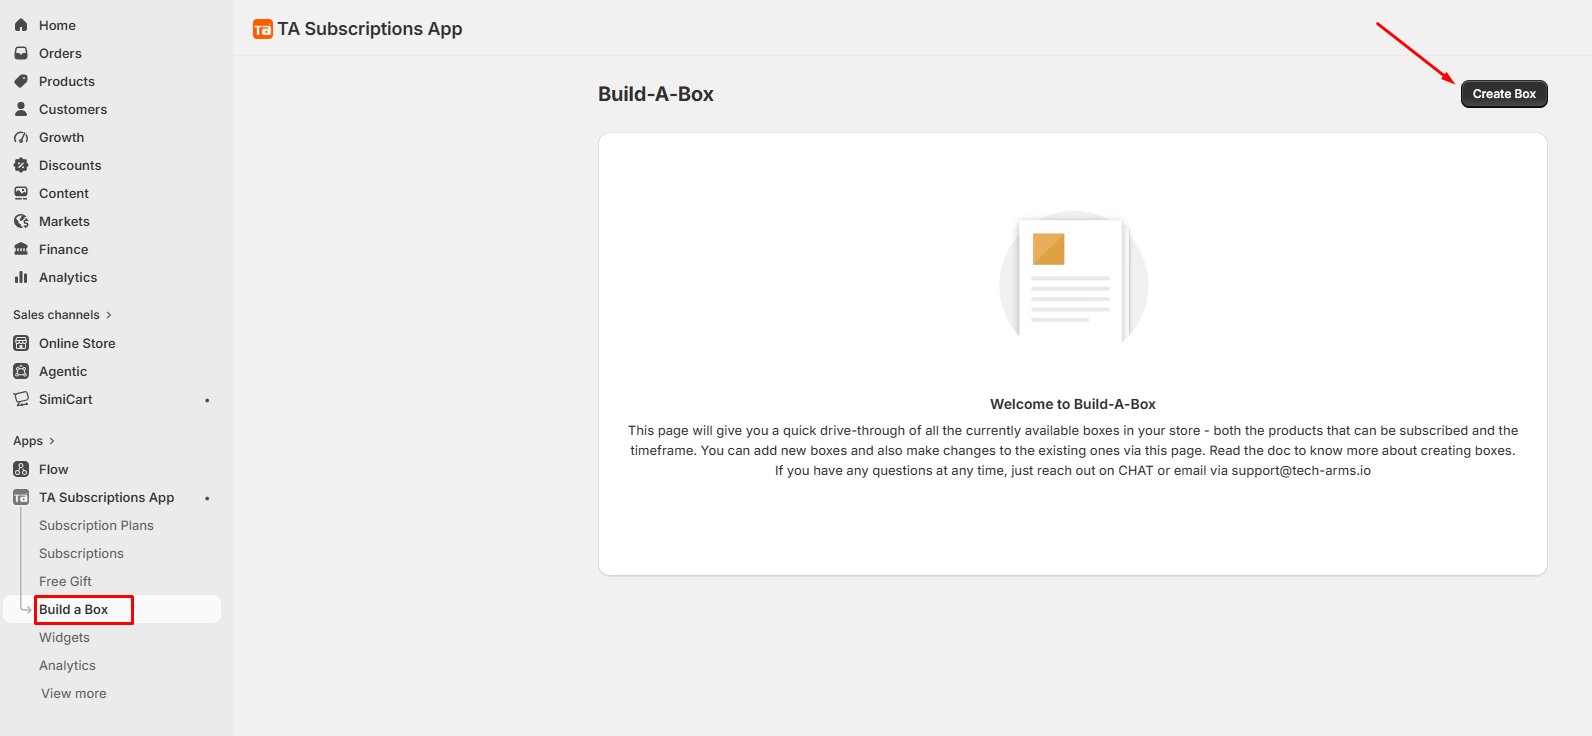Expand the Apps section
Screen dimensions: 1592x736
coord(34,441)
